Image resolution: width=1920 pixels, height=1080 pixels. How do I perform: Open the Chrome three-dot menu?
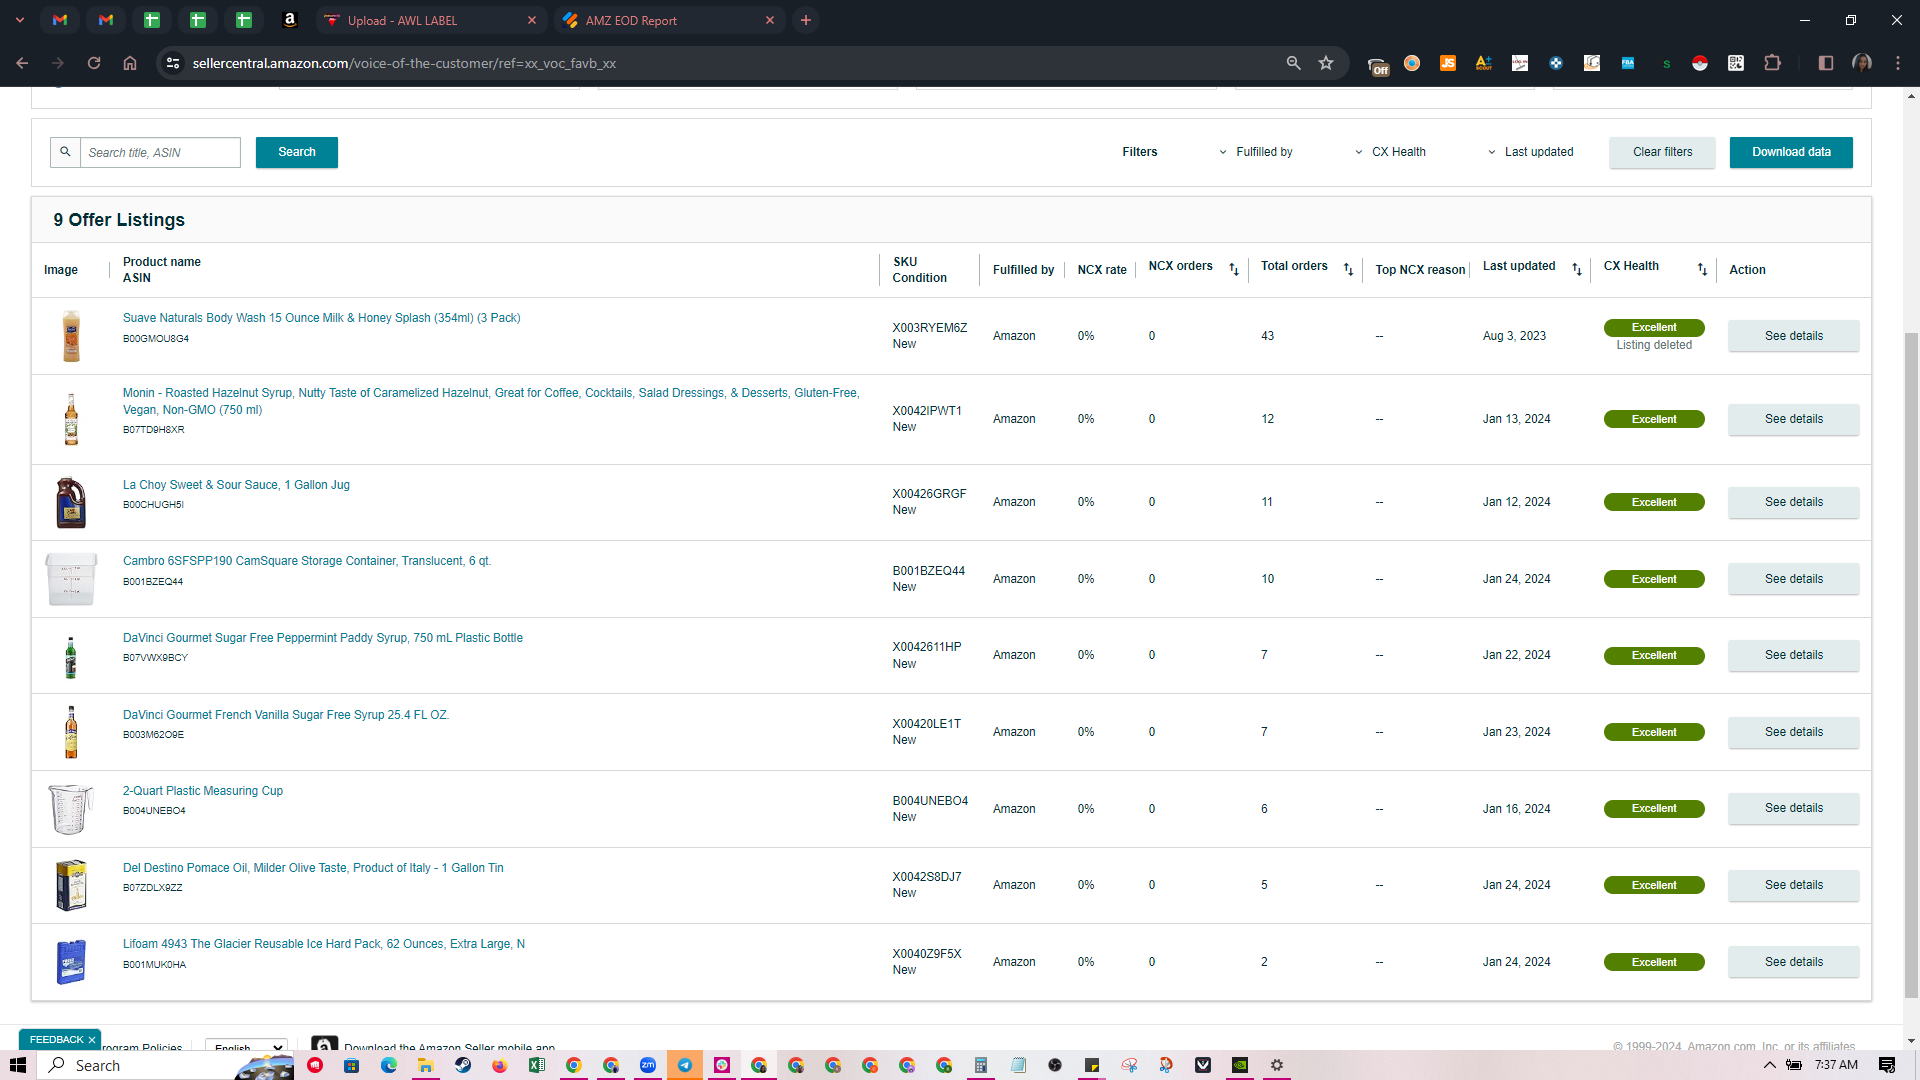pos(1898,63)
